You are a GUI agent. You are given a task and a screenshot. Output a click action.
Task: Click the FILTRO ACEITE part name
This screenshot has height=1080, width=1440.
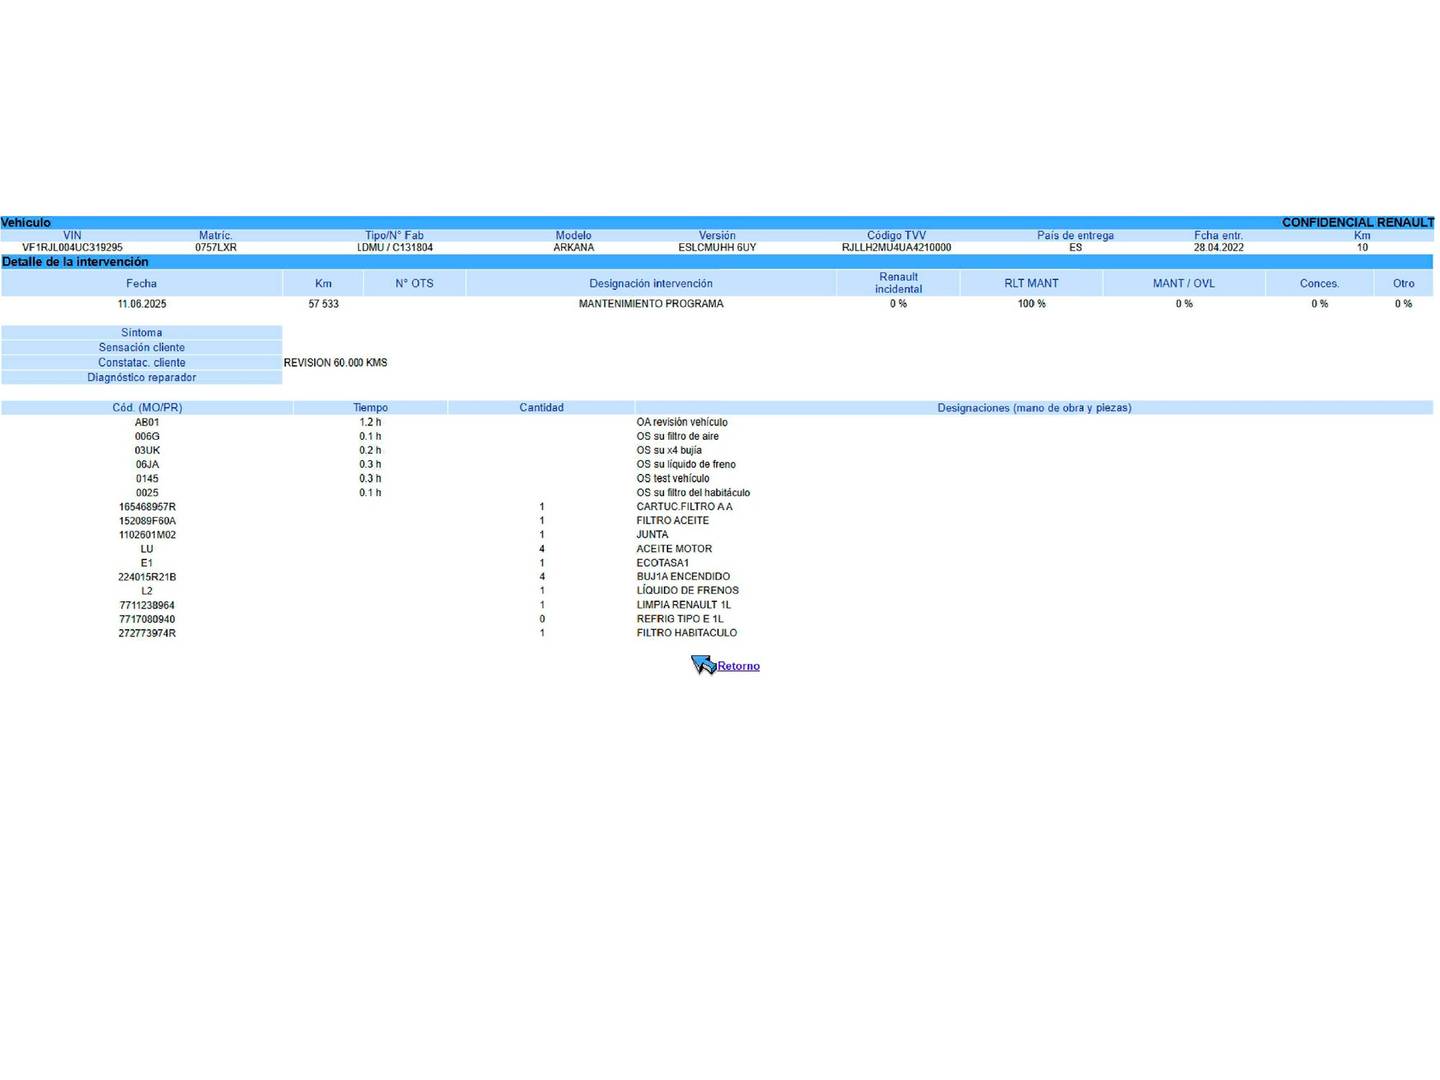pos(673,521)
